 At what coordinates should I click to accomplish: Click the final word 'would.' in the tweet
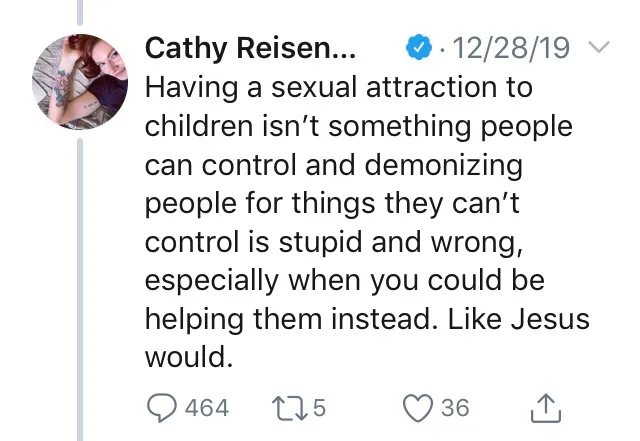pos(189,356)
